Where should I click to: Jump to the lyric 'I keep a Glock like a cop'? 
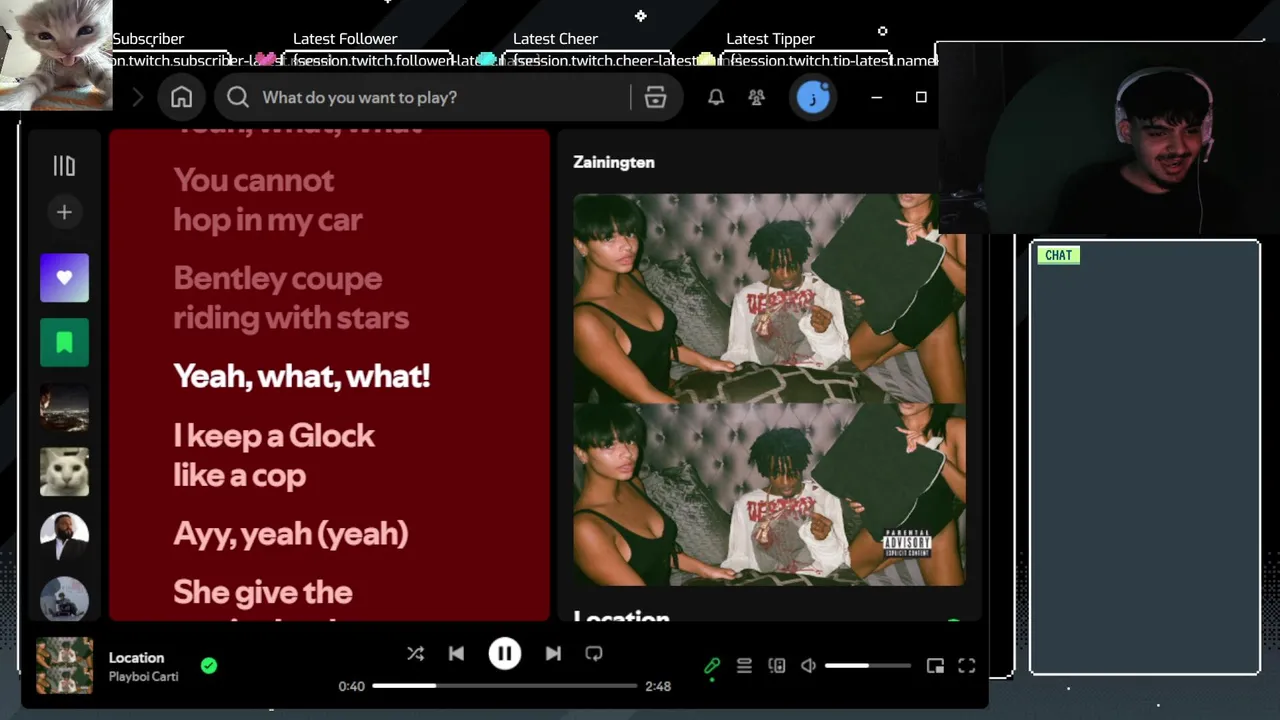(274, 455)
